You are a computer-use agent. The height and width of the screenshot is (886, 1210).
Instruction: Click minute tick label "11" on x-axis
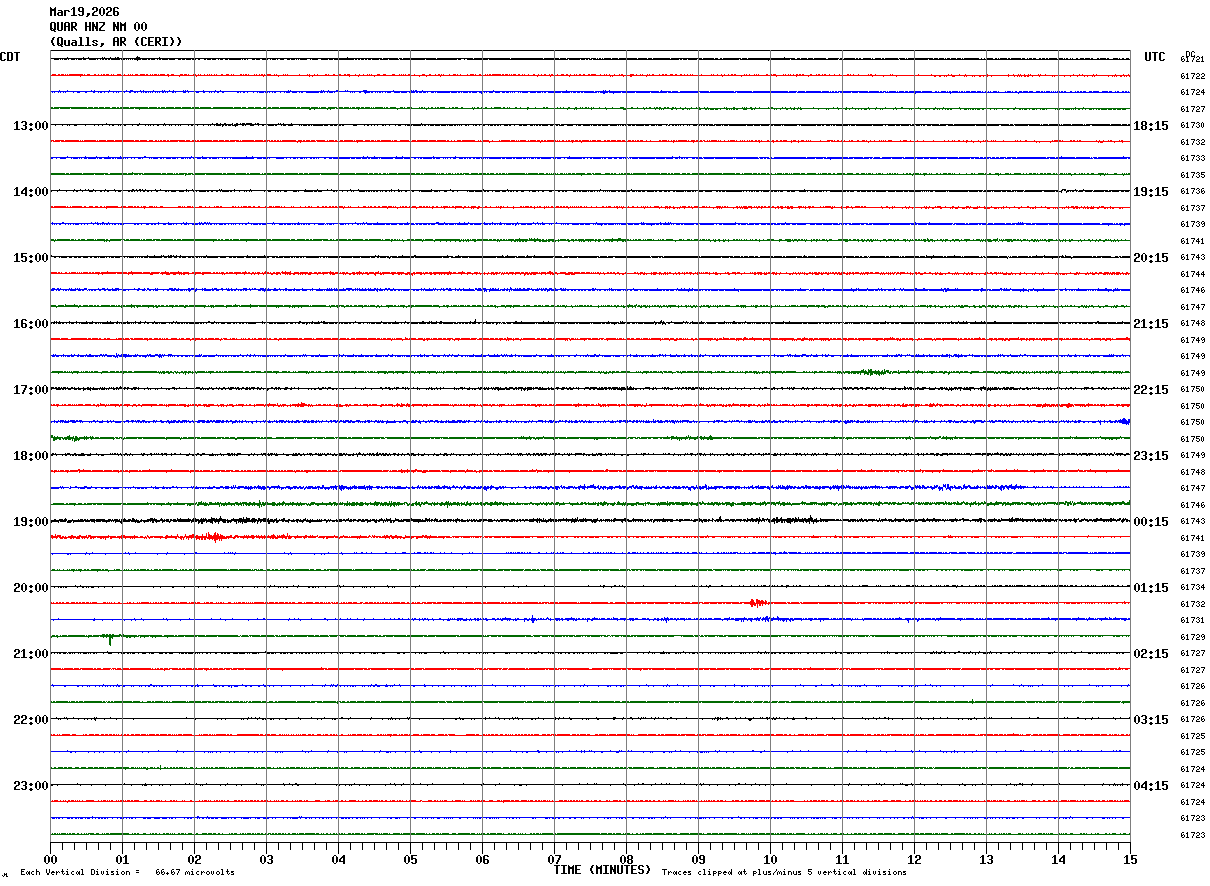click(842, 860)
